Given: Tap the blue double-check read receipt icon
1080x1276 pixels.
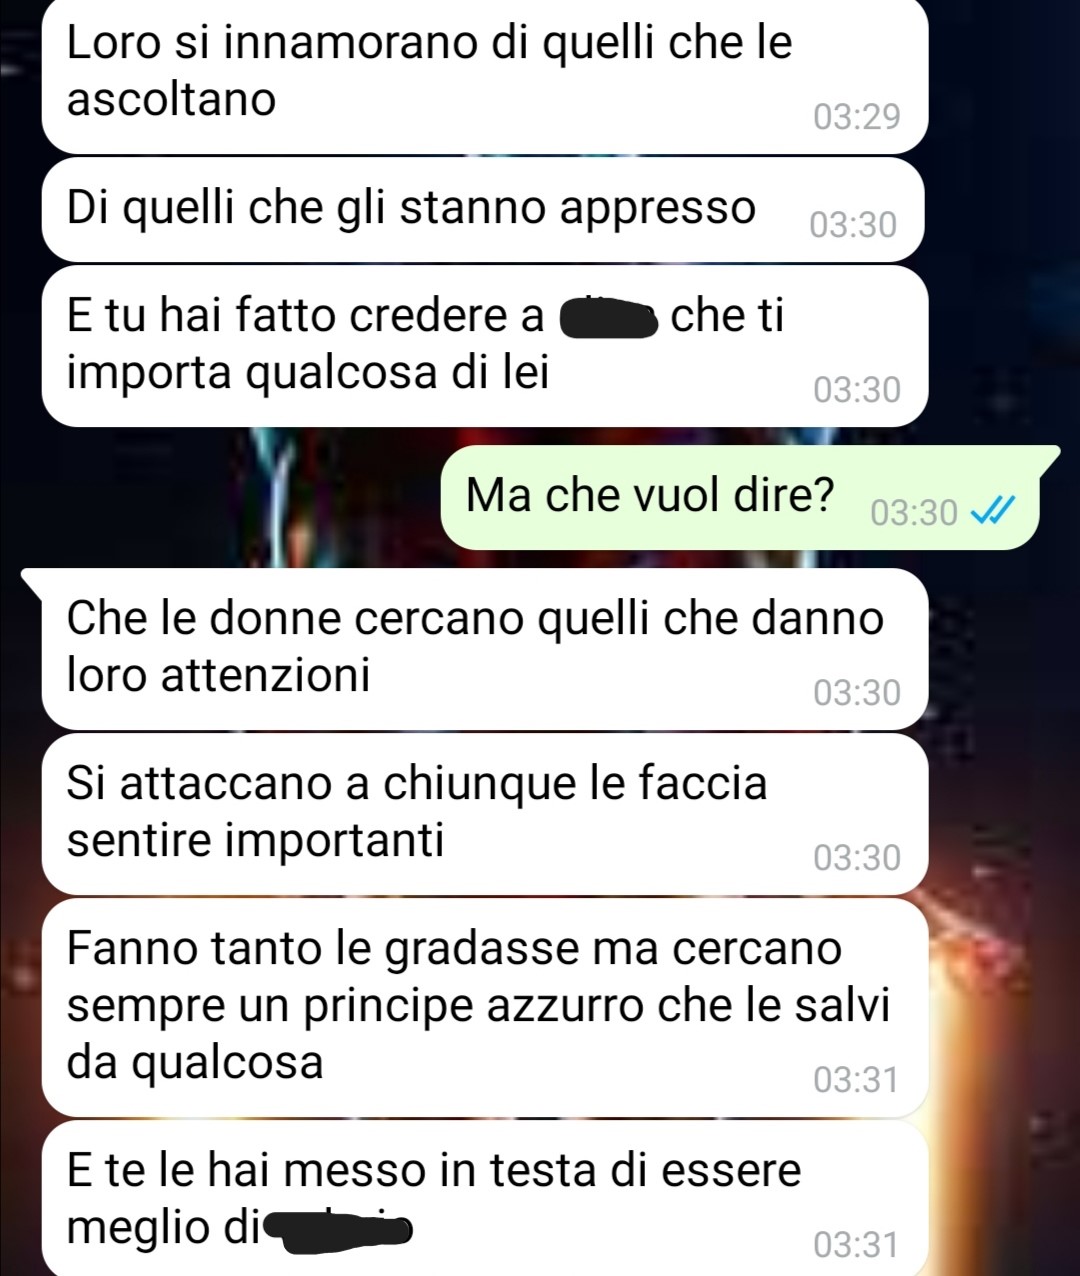Looking at the screenshot, I should point(994,512).
